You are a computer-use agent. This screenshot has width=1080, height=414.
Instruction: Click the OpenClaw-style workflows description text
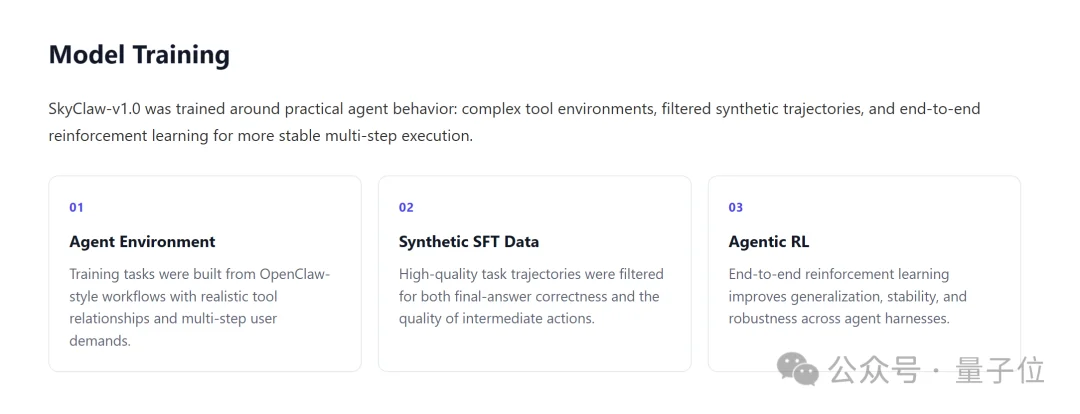tap(200, 307)
